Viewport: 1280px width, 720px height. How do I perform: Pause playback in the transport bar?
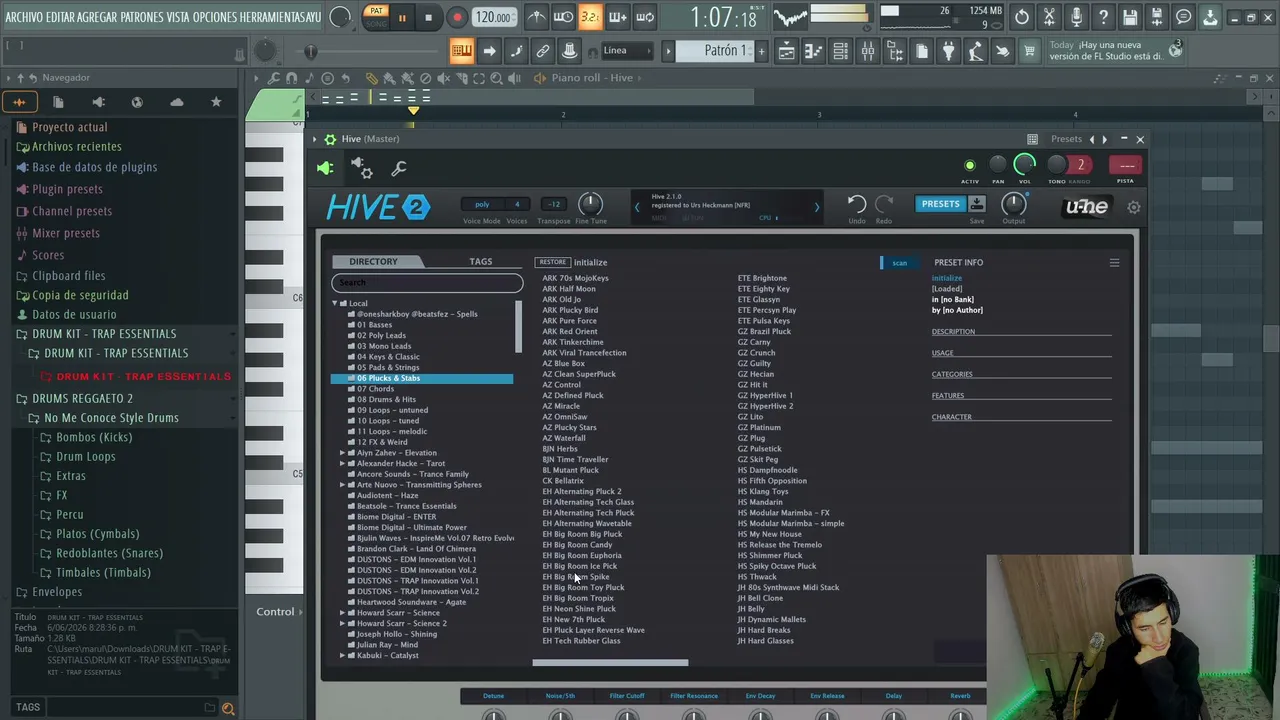(x=402, y=17)
